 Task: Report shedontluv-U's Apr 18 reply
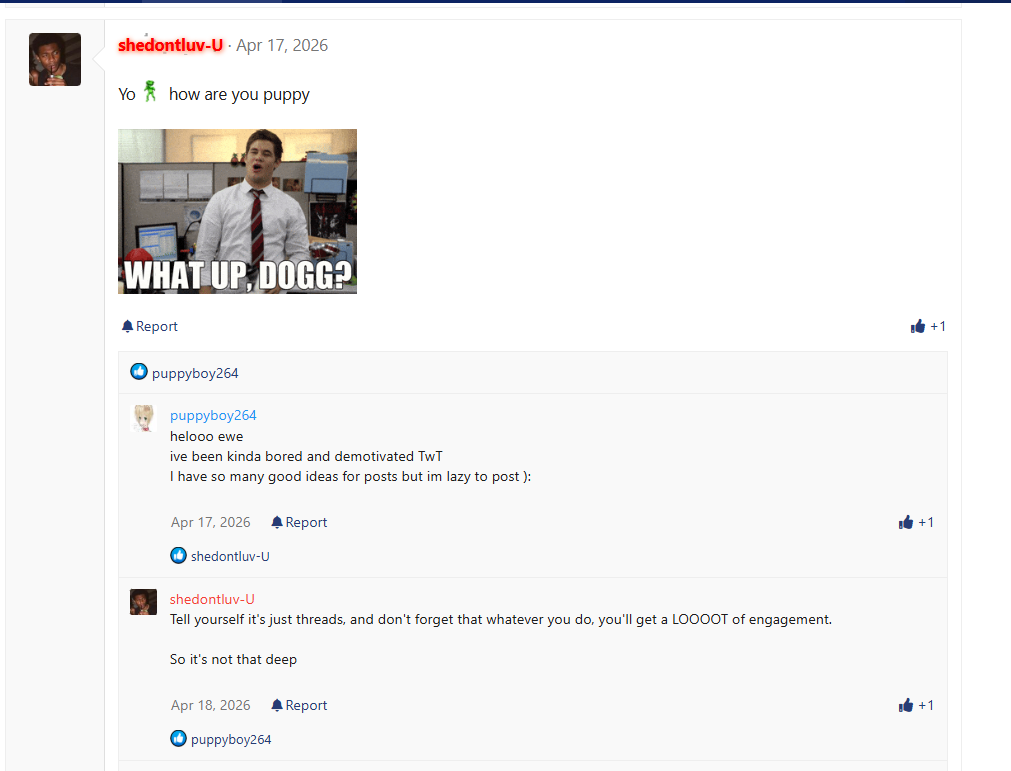(x=299, y=705)
